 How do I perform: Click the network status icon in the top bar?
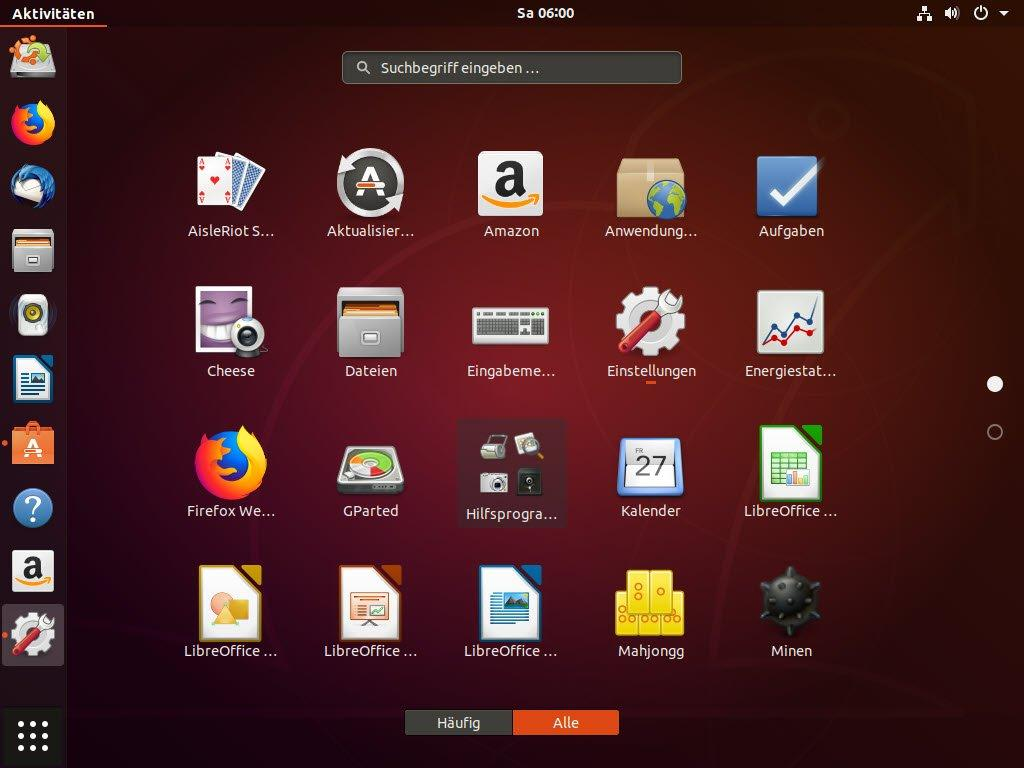(924, 13)
